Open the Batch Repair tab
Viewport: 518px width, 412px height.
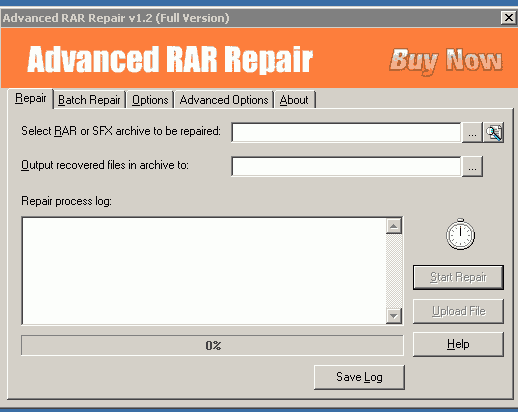(89, 100)
